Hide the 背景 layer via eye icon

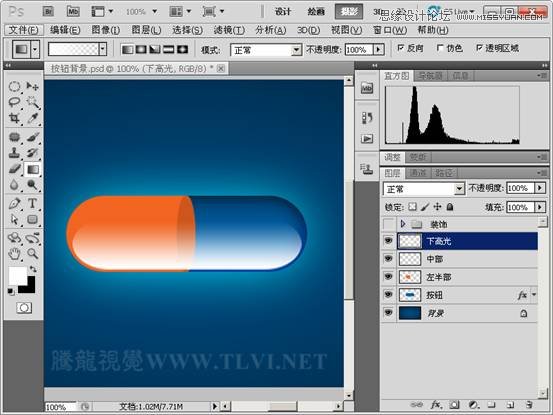tap(388, 313)
